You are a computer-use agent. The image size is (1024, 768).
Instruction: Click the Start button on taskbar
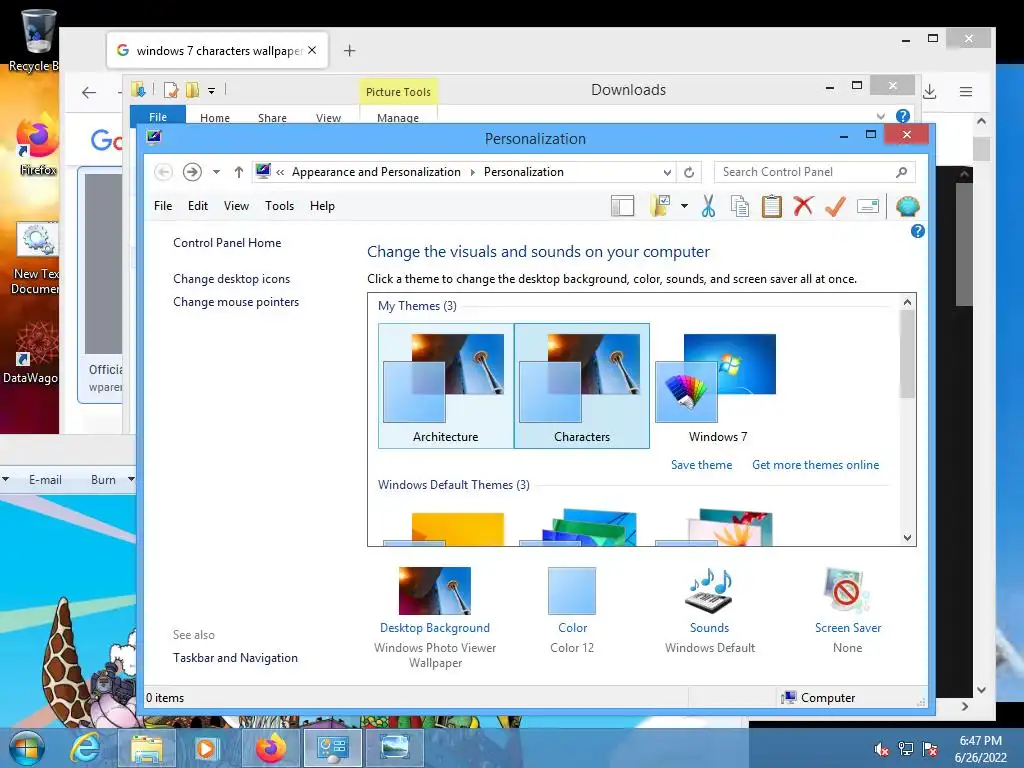pos(26,748)
